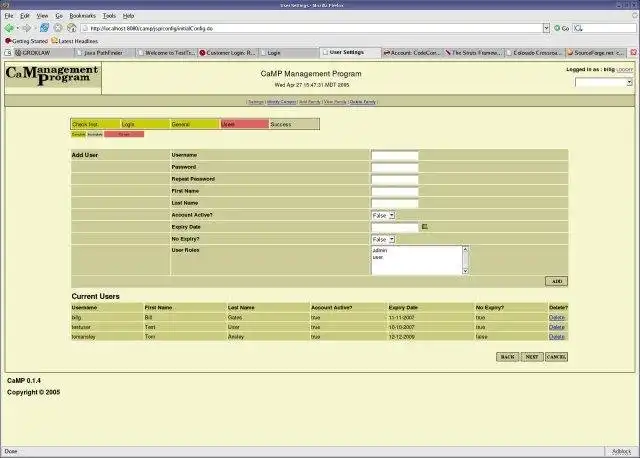
Task: Click the Adblock status bar item
Action: (x=621, y=451)
